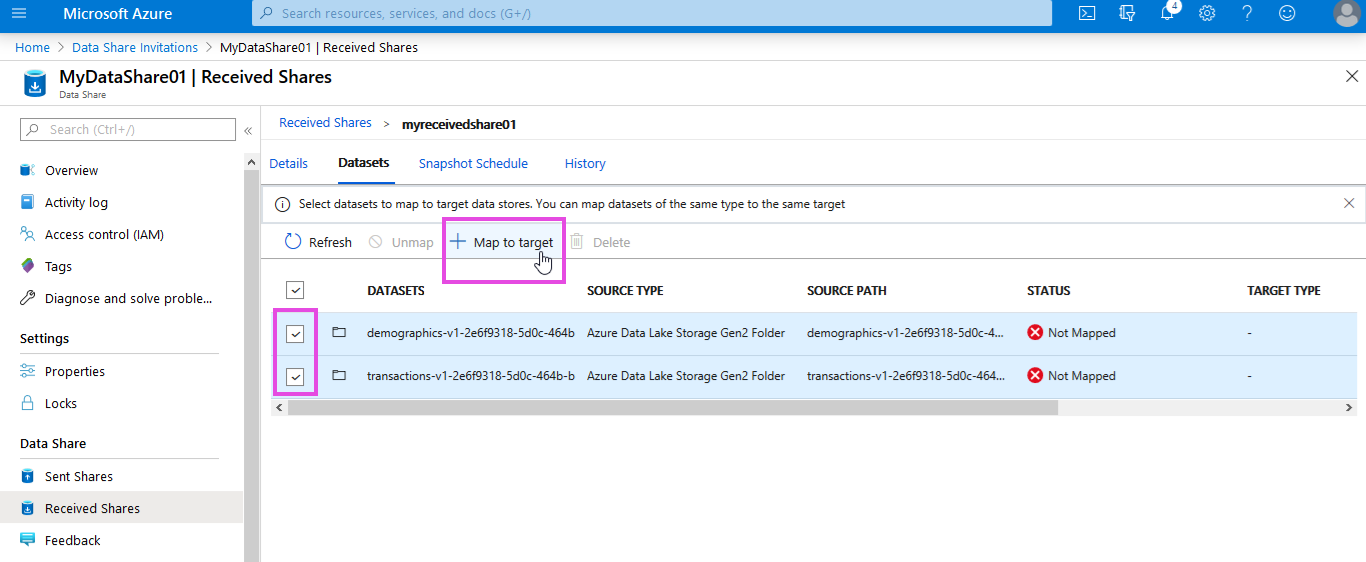Image resolution: width=1366 pixels, height=562 pixels.
Task: Open the user account avatar
Action: (1347, 13)
